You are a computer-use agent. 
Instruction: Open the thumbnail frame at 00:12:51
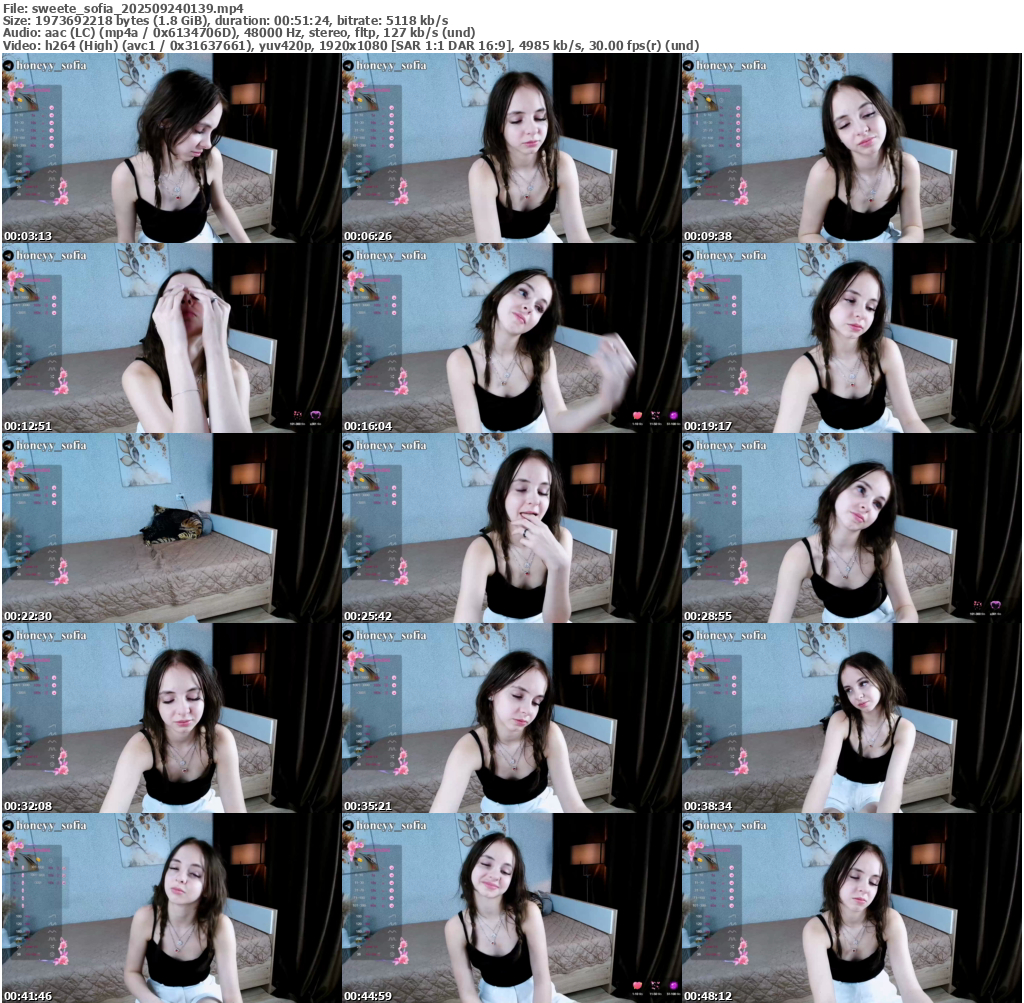171,338
